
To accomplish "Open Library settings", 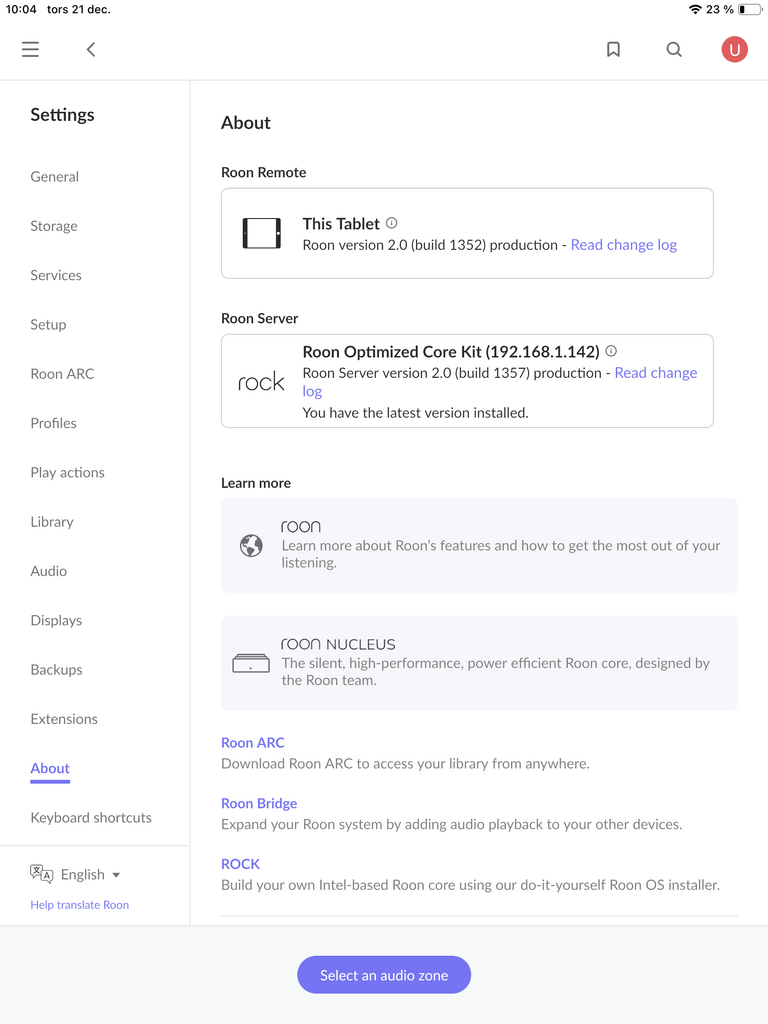I will (52, 522).
